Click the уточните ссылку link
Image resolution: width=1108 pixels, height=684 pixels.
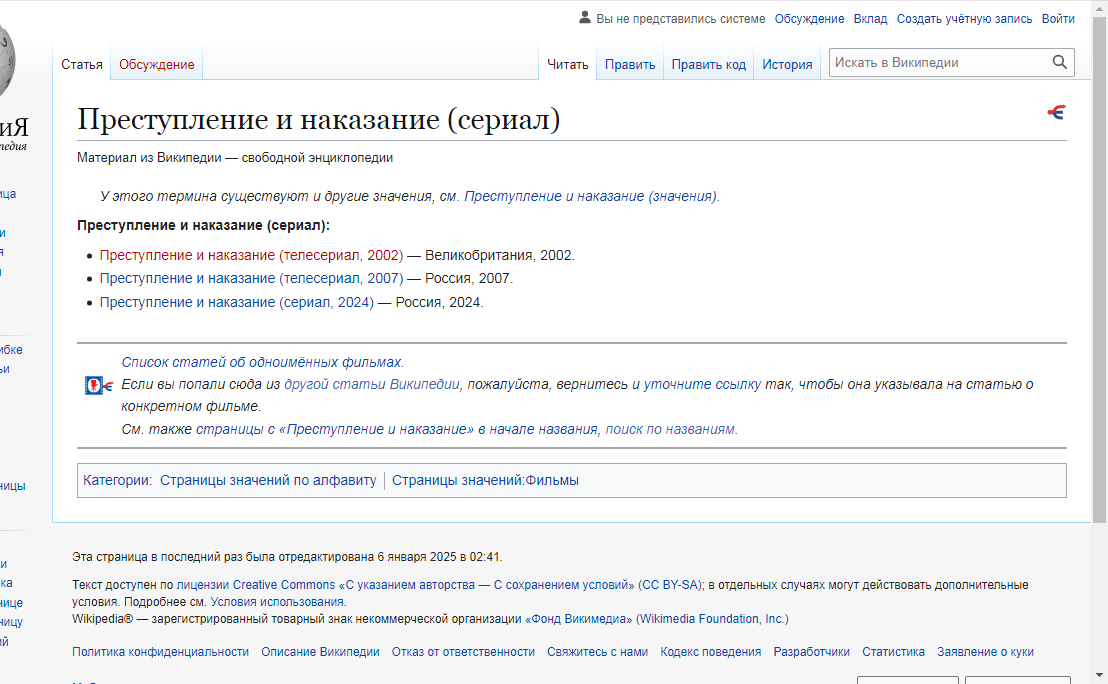coord(702,384)
